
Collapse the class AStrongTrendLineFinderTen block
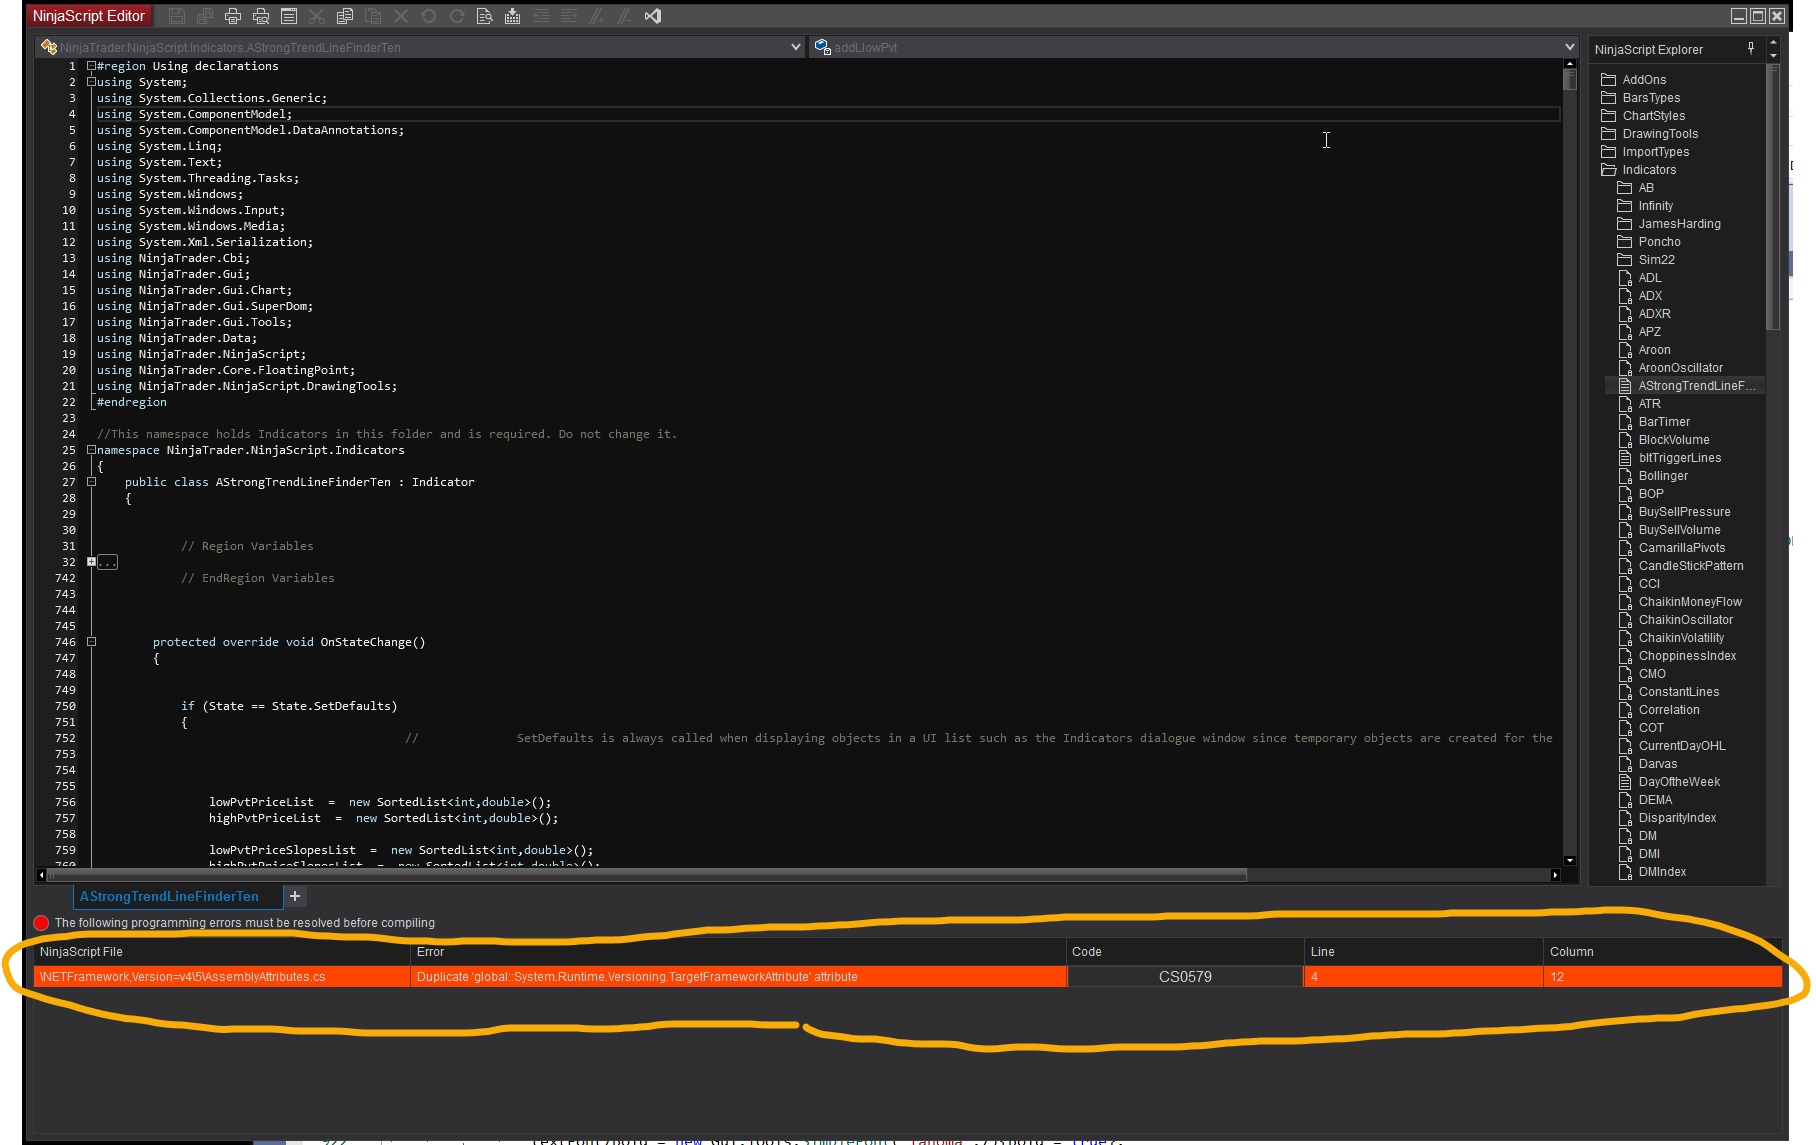click(91, 482)
